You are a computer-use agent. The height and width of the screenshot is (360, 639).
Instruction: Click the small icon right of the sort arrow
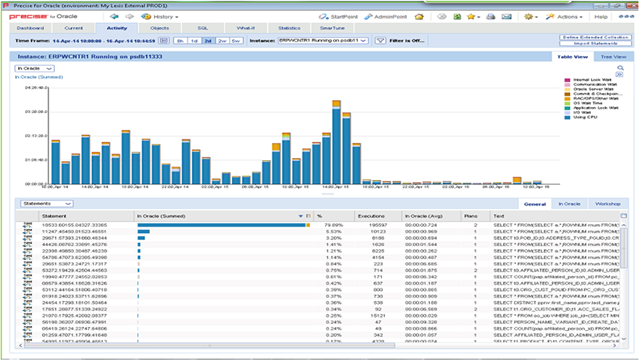click(x=308, y=216)
